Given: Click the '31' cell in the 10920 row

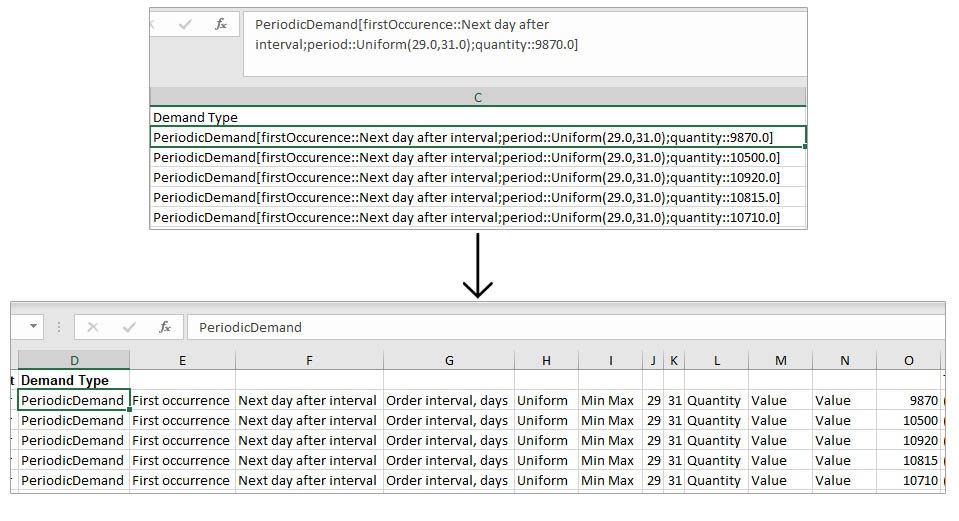Looking at the screenshot, I should coord(674,440).
